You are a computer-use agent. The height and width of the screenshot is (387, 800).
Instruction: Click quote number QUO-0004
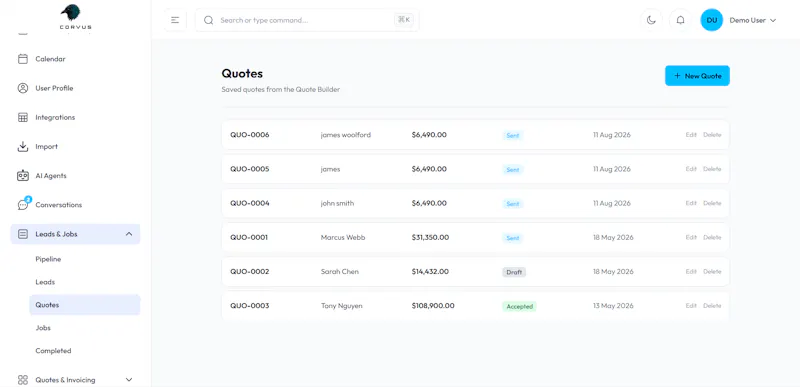click(249, 203)
